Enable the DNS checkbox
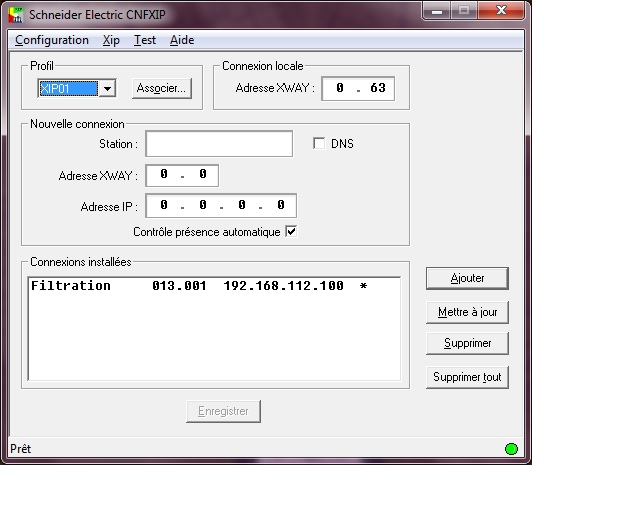 319,143
